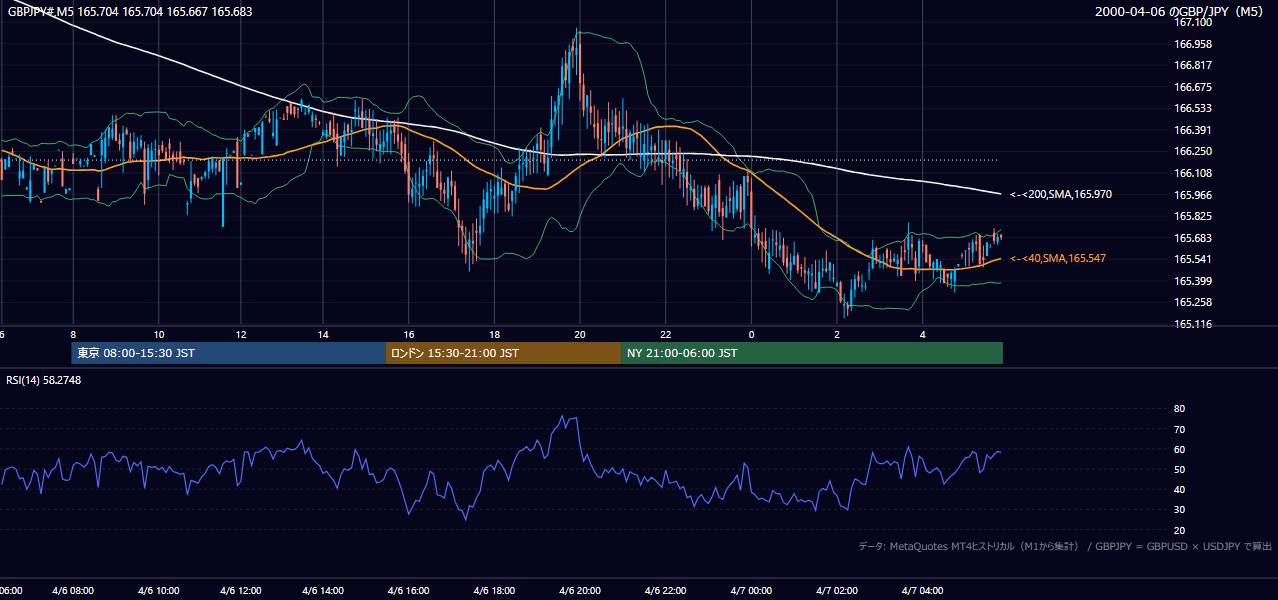Click the 165.116 price axis label
1278x600 pixels.
click(x=1193, y=324)
